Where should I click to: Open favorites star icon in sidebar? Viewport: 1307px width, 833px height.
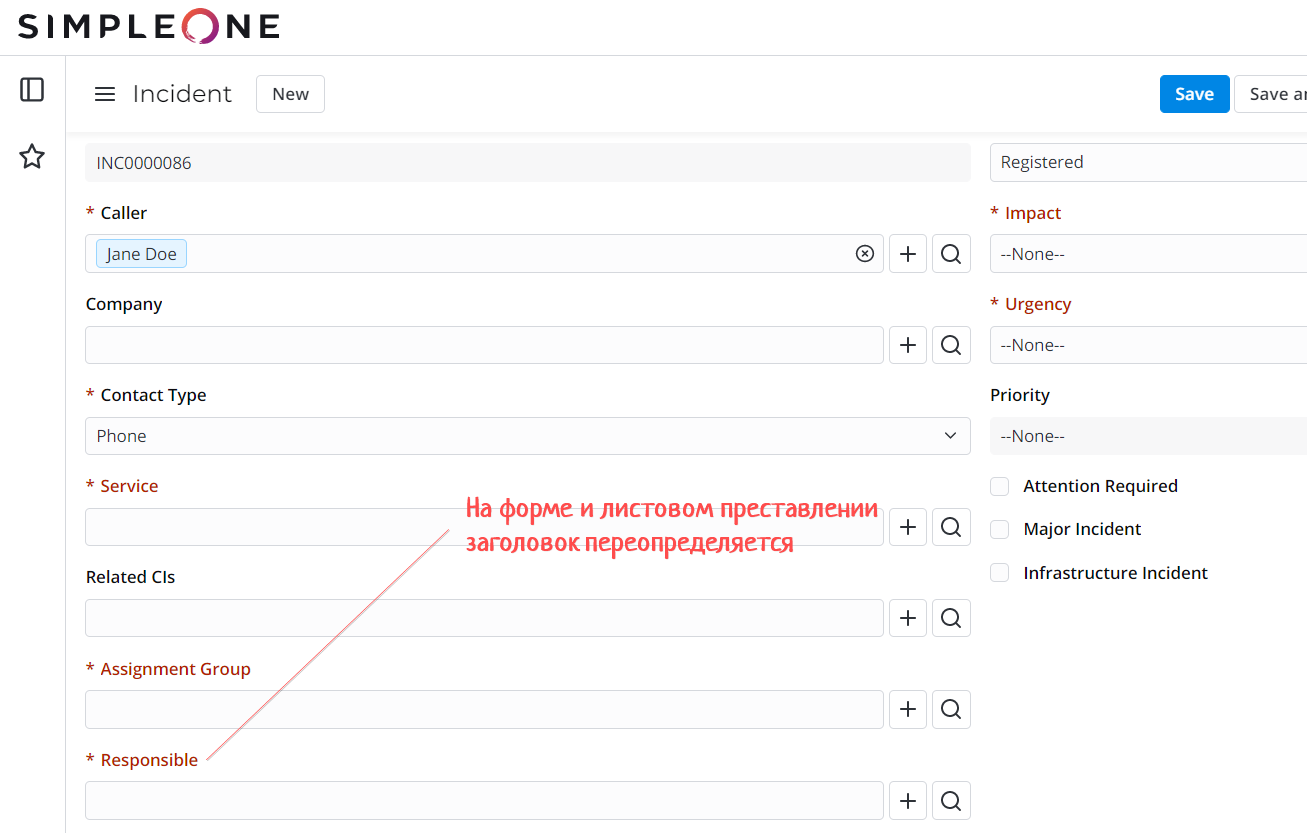(32, 156)
